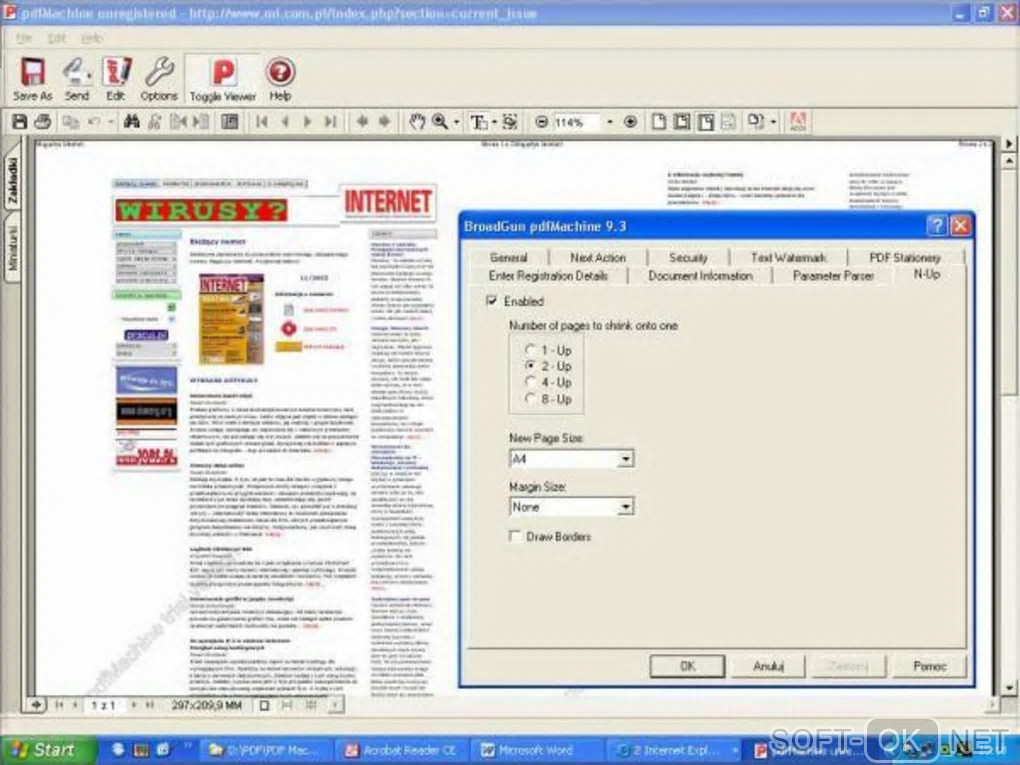Screen dimensions: 1020x765
Task: Click the Anuluj cancel button
Action: (x=768, y=665)
